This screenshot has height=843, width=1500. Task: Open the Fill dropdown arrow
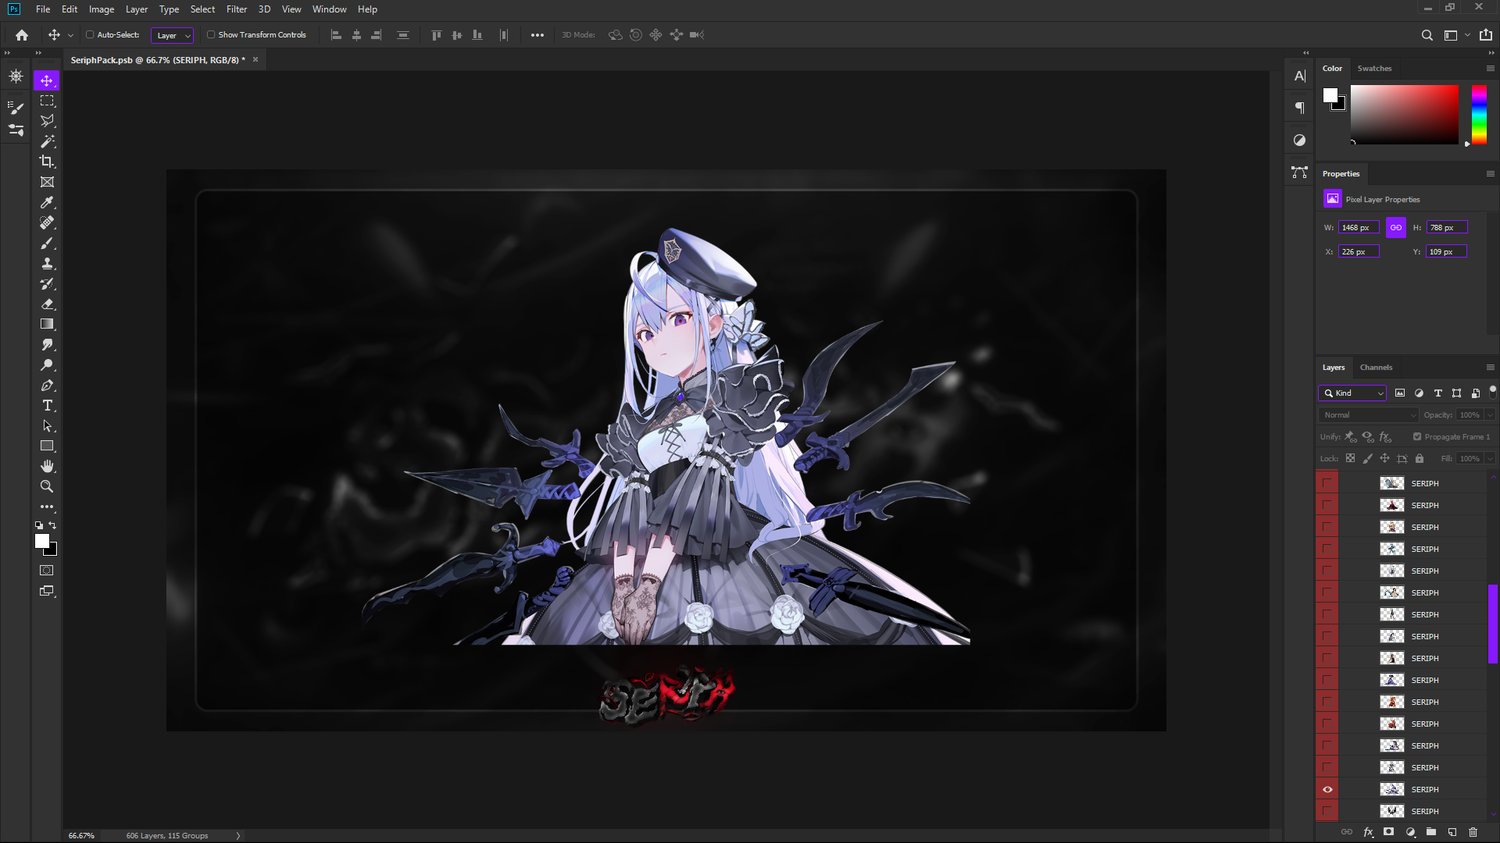pos(1490,459)
